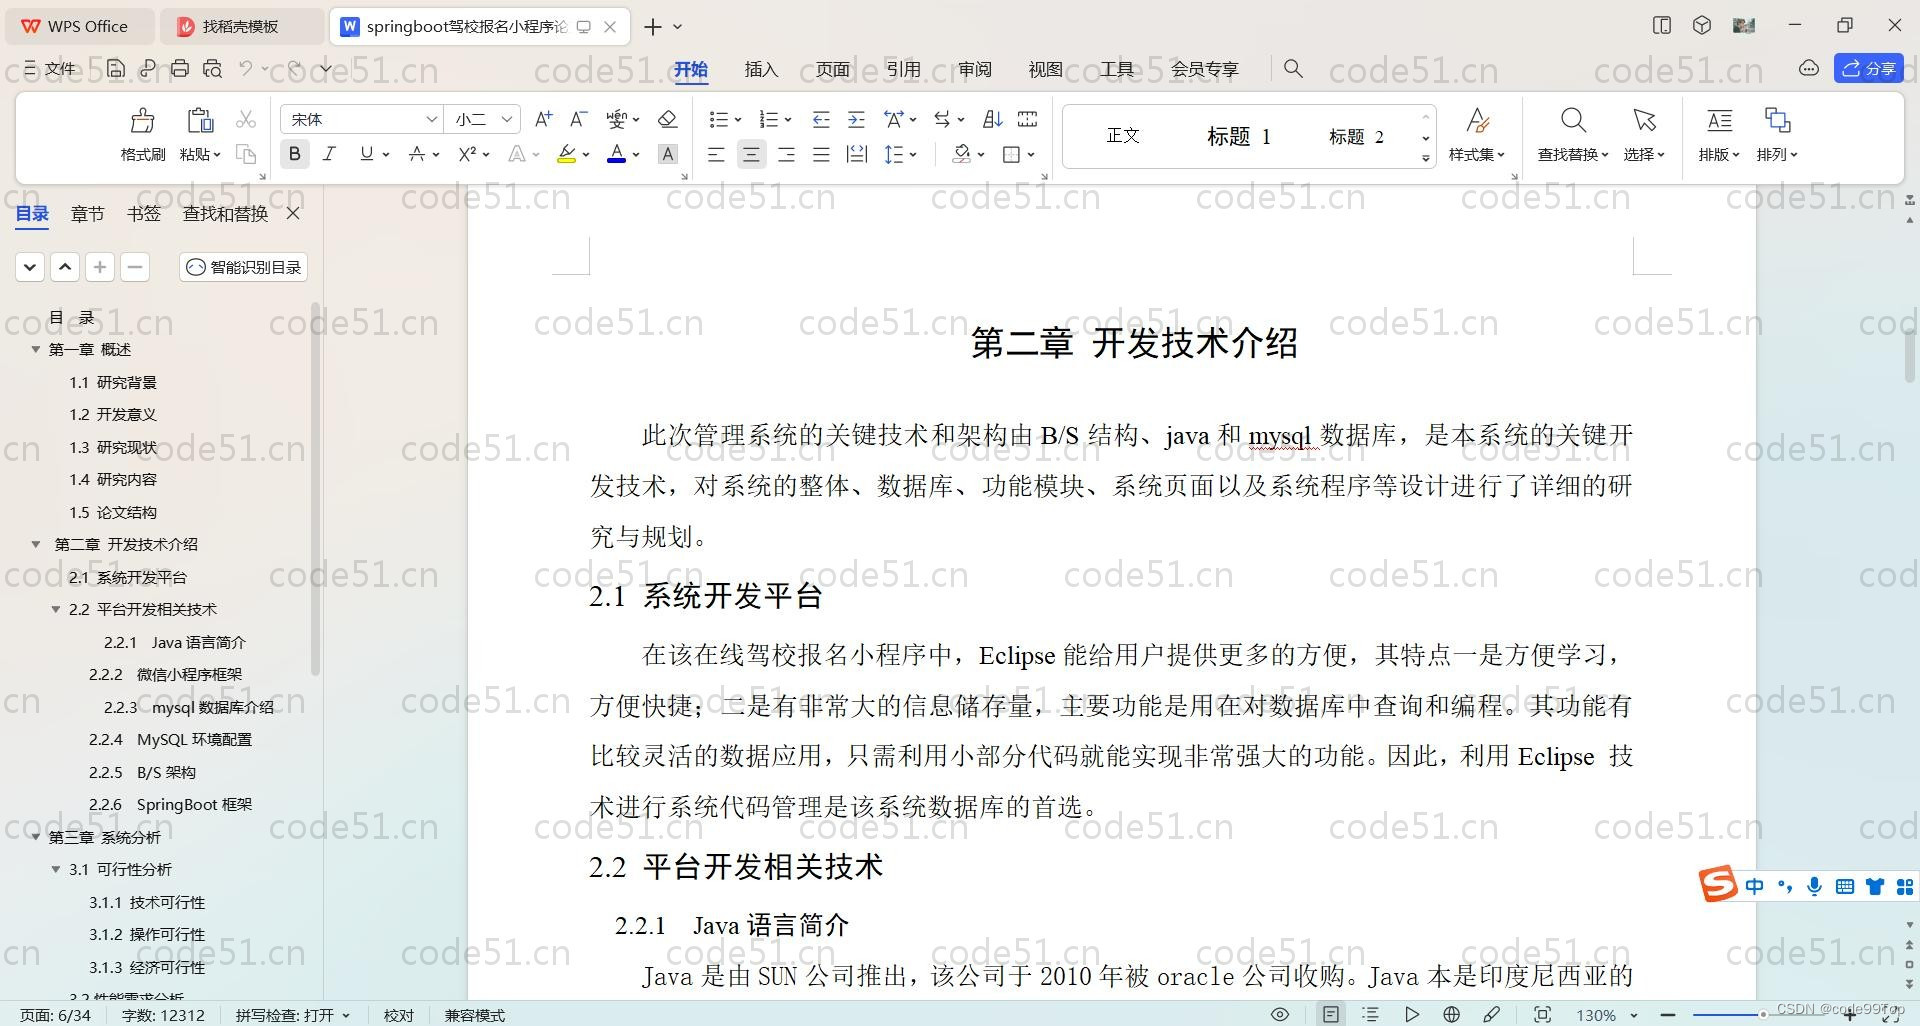Open the 审阅 (Review) ribbon tab

[974, 68]
